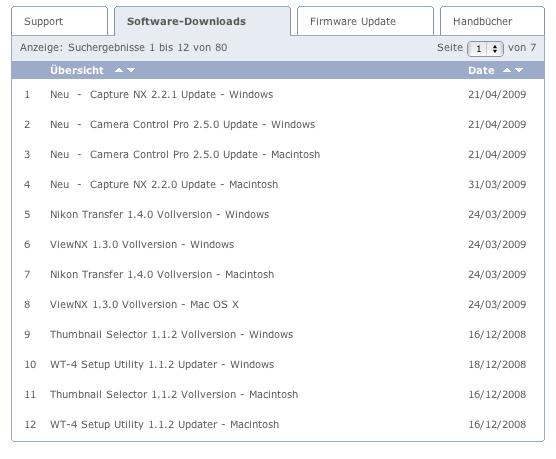Sort Übersicht column descending arrow
Image resolution: width=556 pixels, height=459 pixels.
coord(131,70)
